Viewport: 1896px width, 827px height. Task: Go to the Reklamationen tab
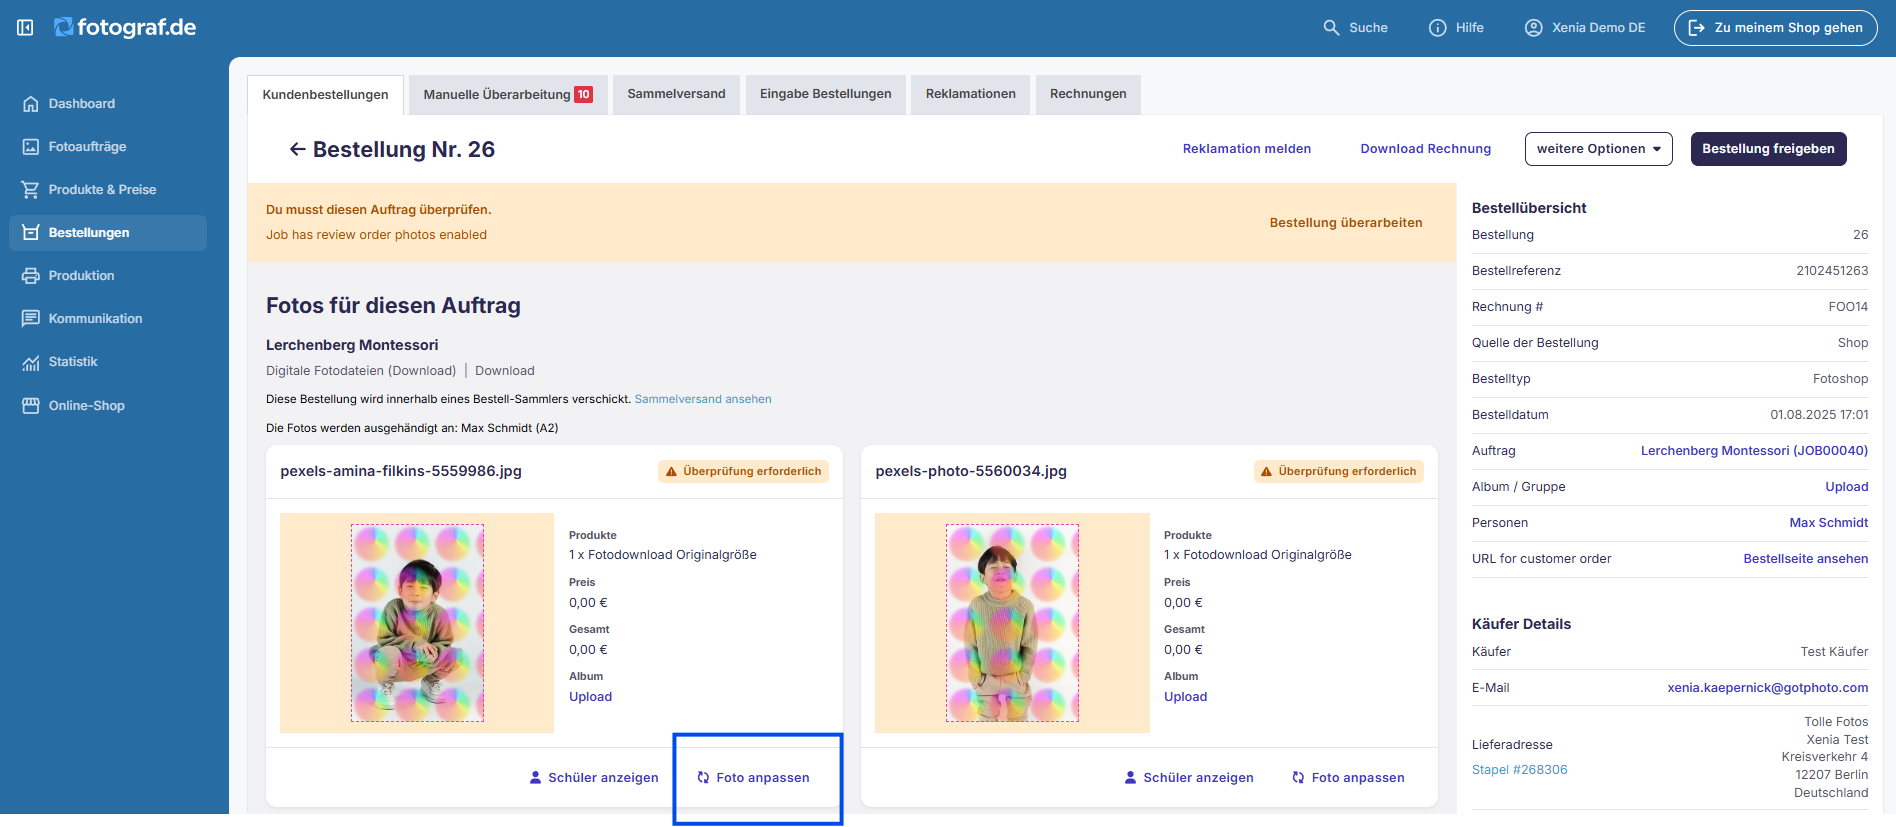970,94
